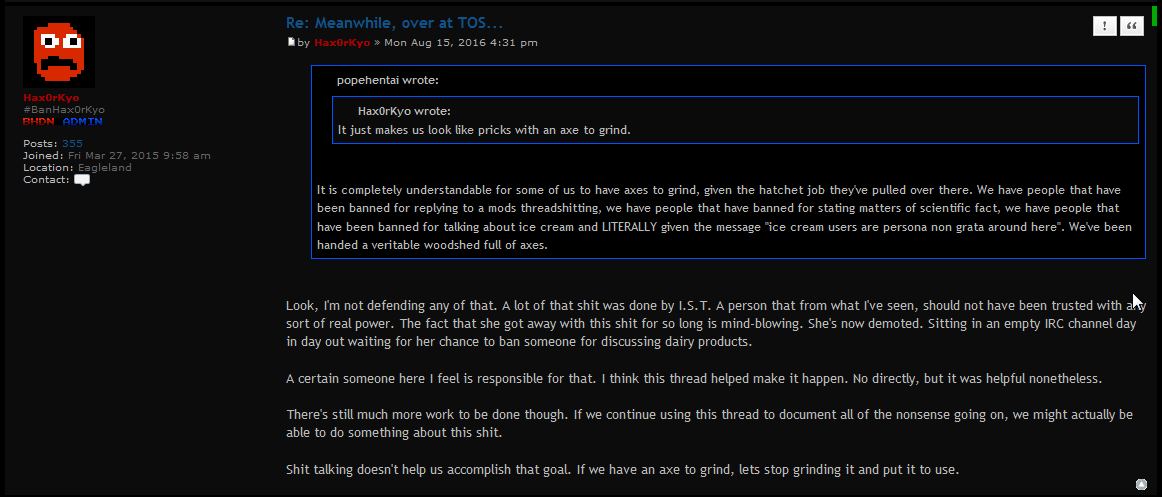Click the BHDN ADMIN rank badge
The height and width of the screenshot is (497, 1162).
click(62, 121)
